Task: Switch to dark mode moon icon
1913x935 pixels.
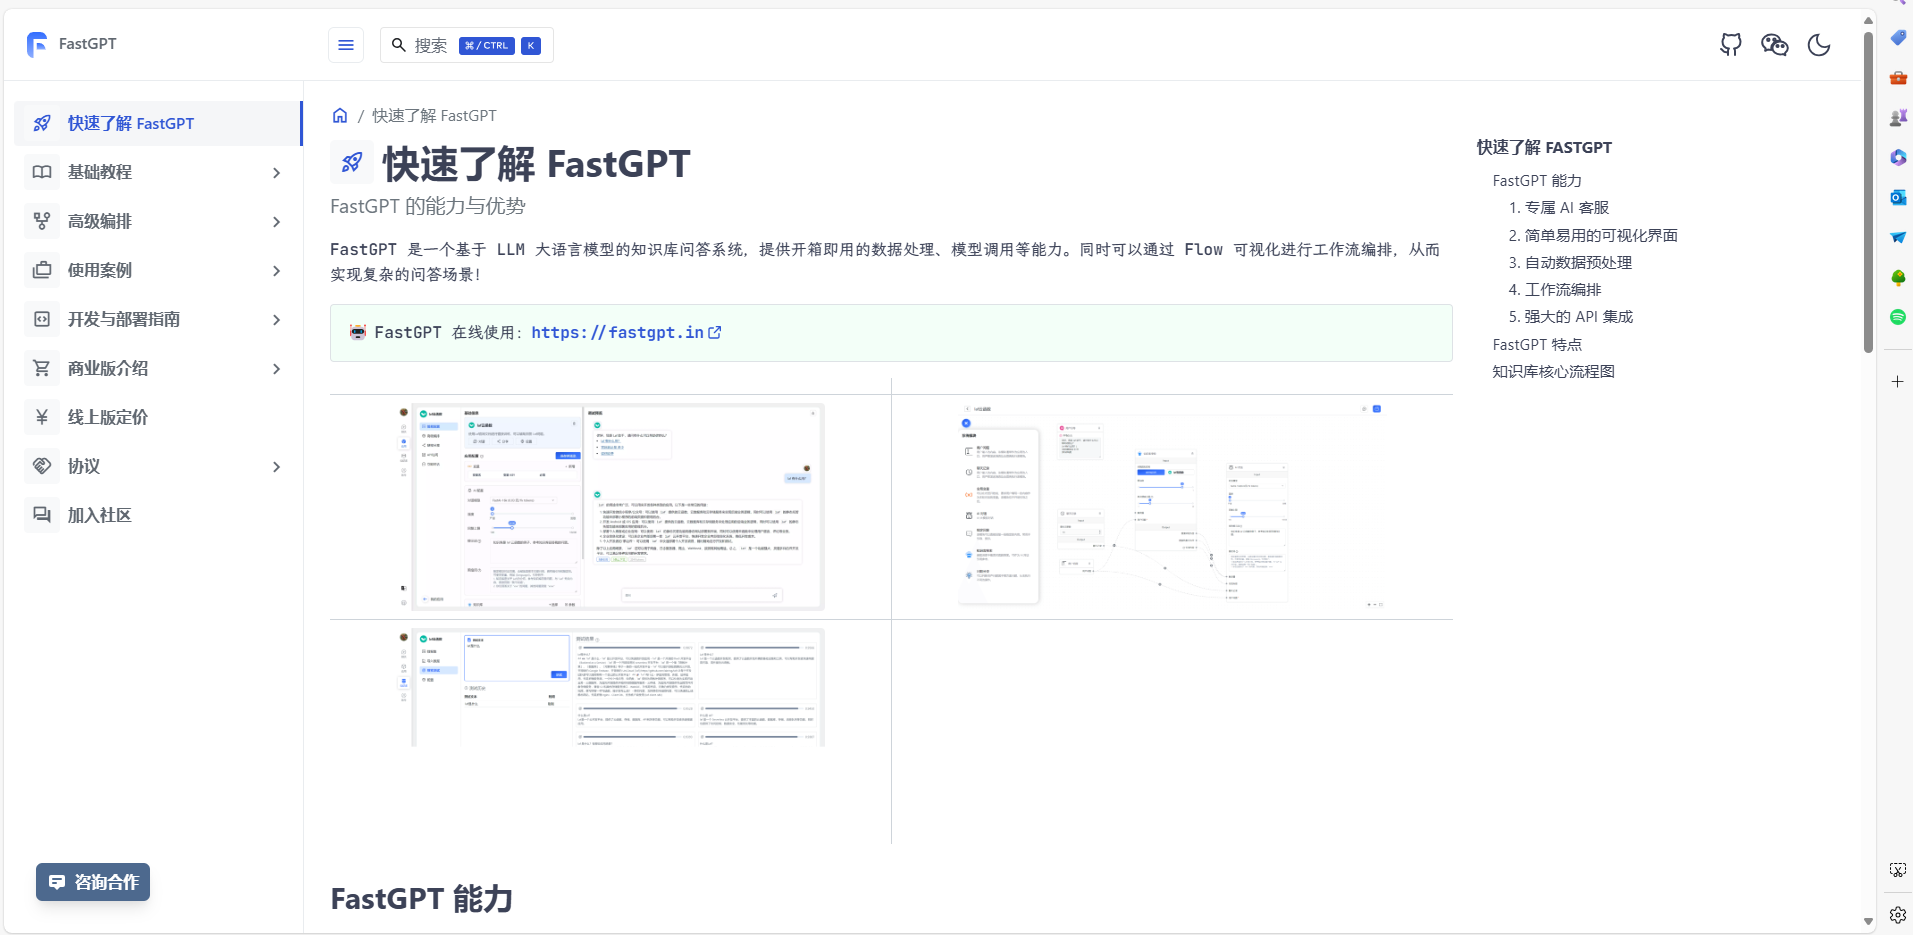Action: coord(1819,45)
